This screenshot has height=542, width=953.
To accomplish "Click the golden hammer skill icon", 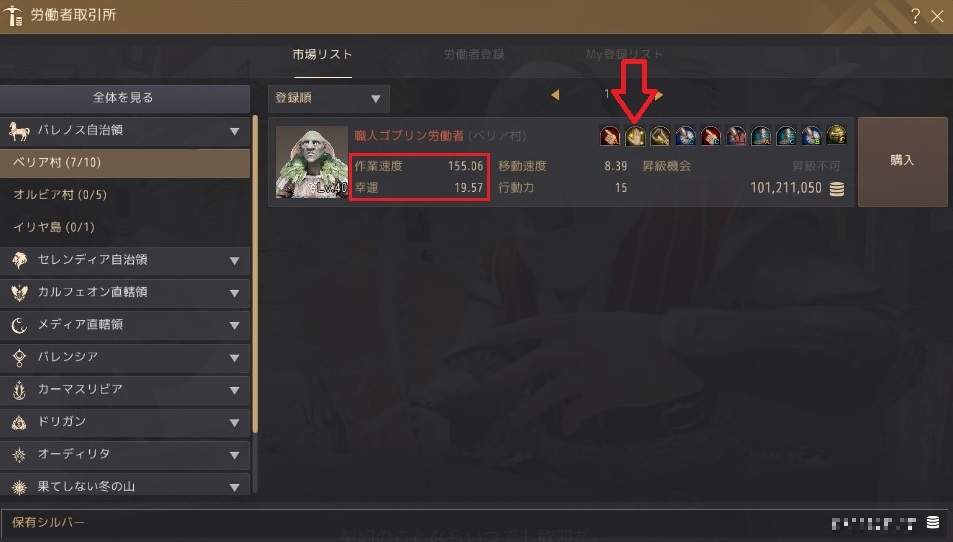I will point(660,136).
